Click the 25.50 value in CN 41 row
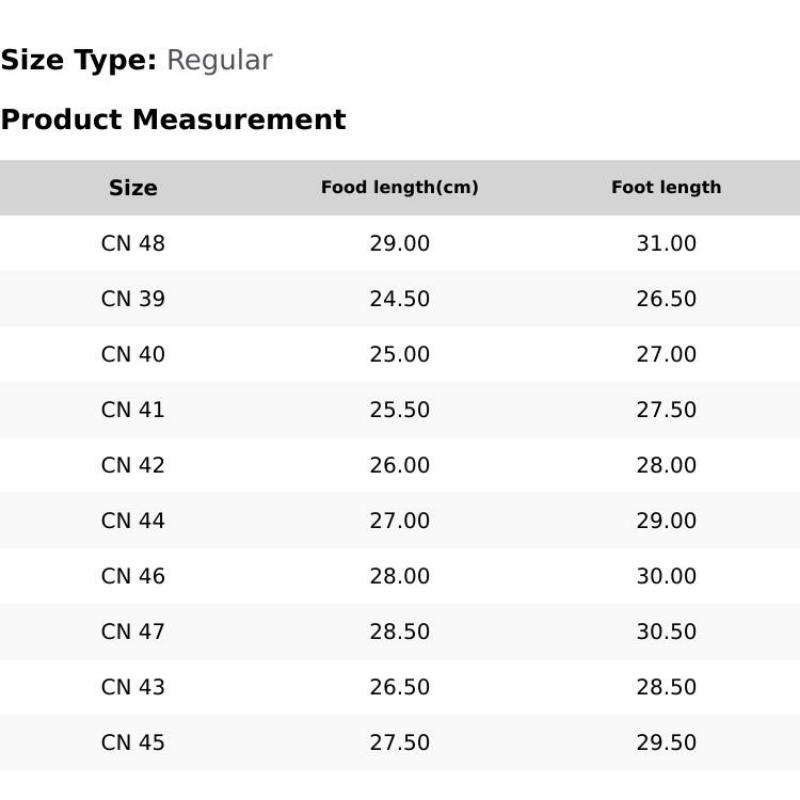This screenshot has width=800, height=800. pyautogui.click(x=399, y=410)
